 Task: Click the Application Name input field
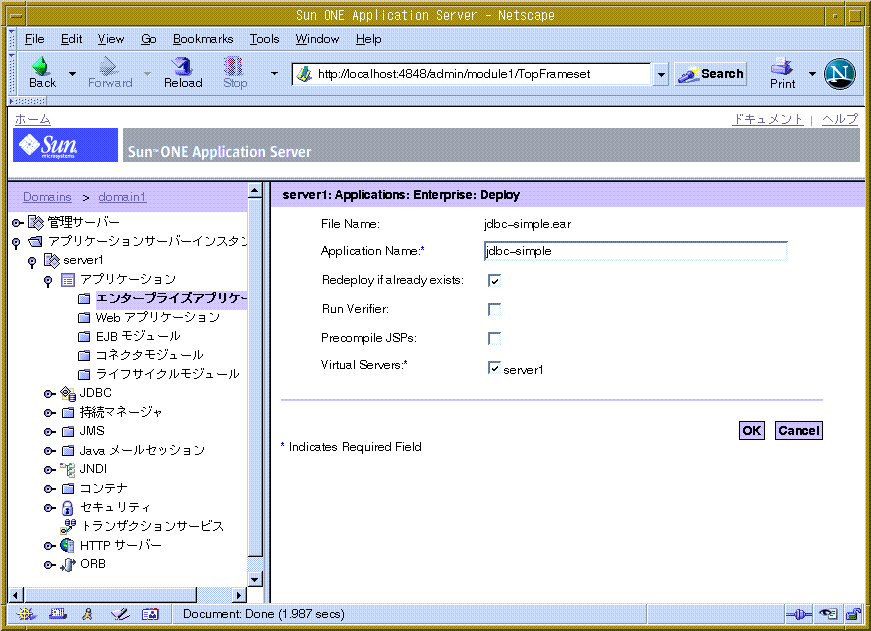(x=635, y=251)
